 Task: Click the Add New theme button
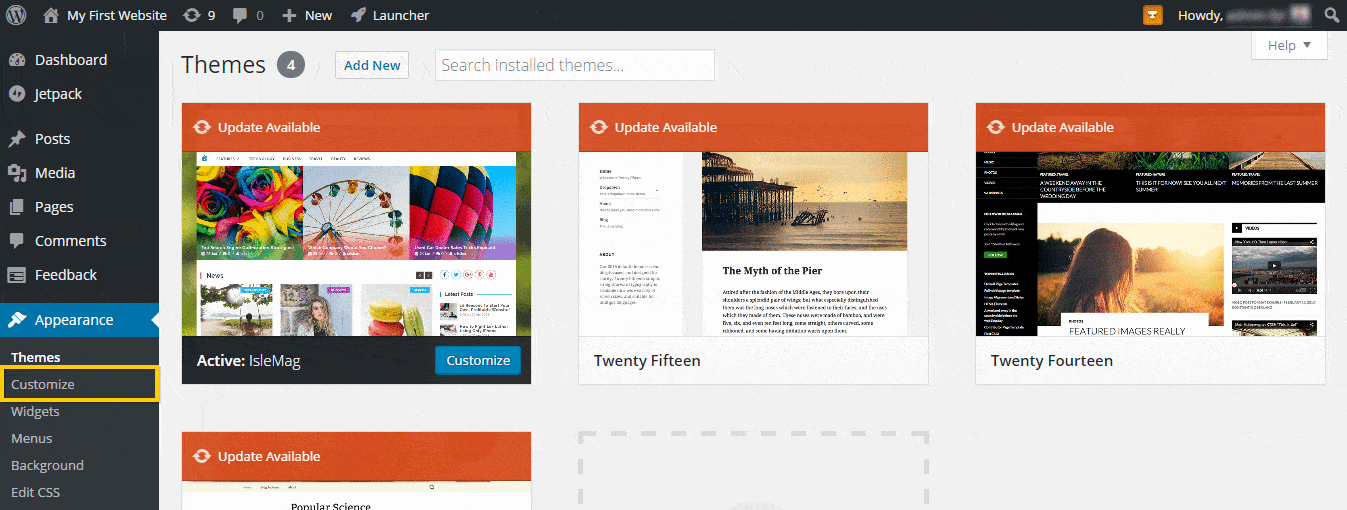372,65
